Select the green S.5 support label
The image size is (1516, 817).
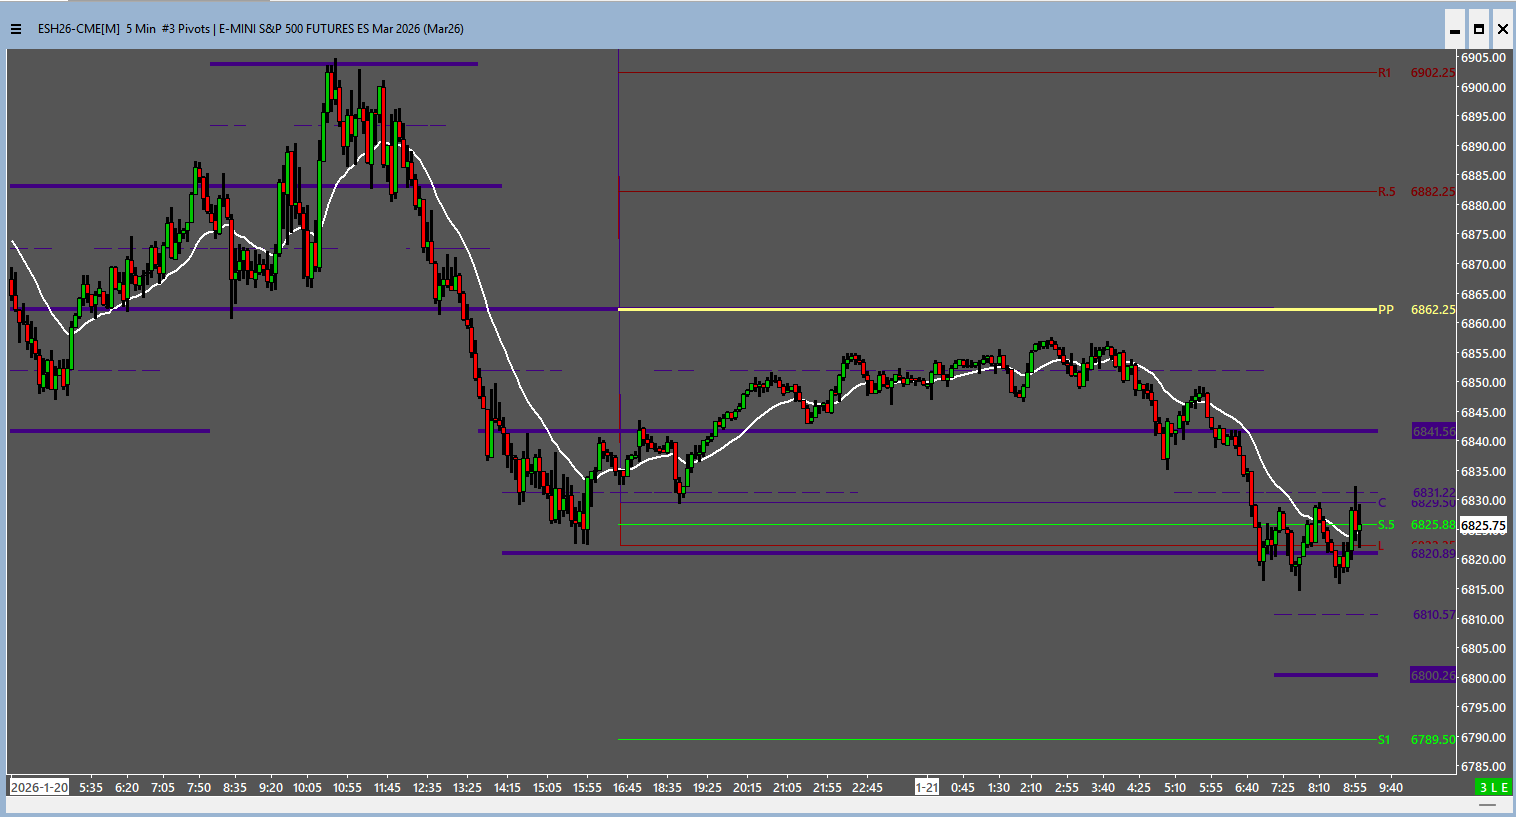click(1386, 525)
